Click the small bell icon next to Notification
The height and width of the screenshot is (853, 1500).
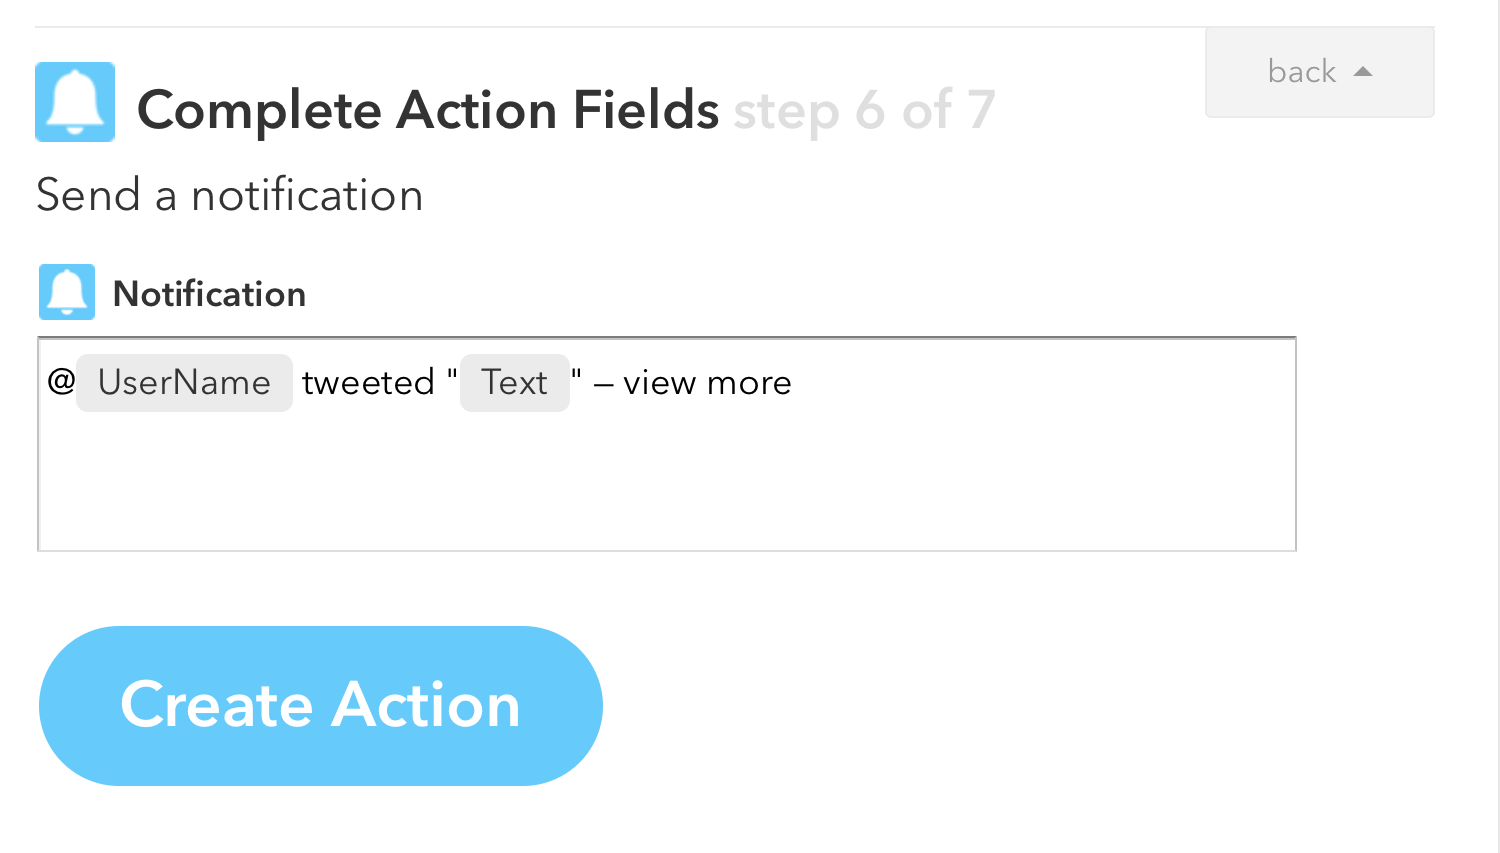67,292
